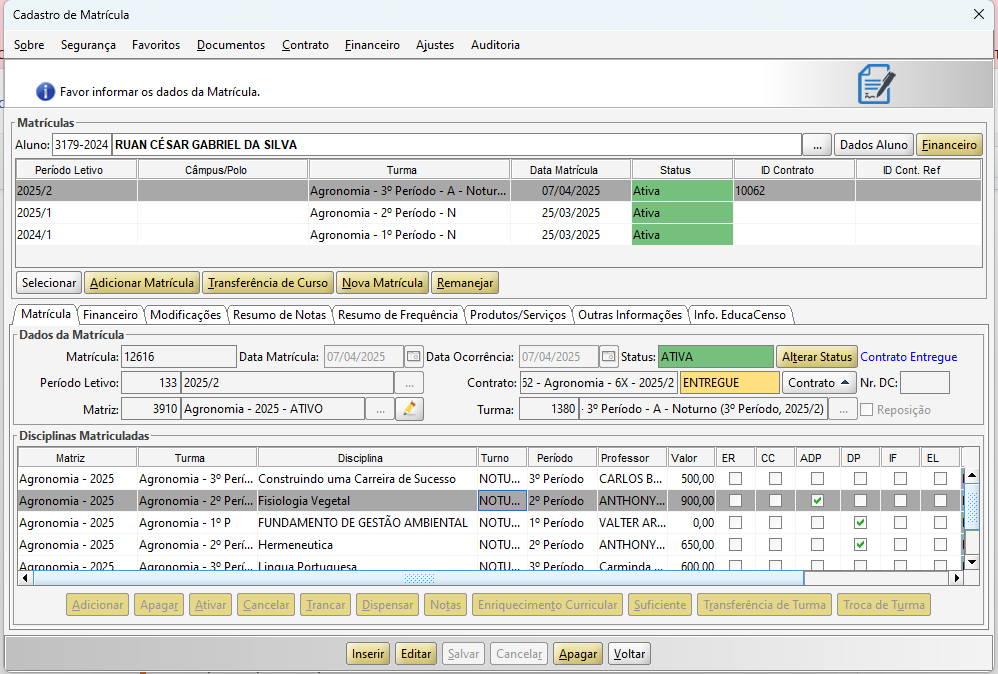Switch to the Financeiro tab
The image size is (998, 674).
(x=110, y=315)
